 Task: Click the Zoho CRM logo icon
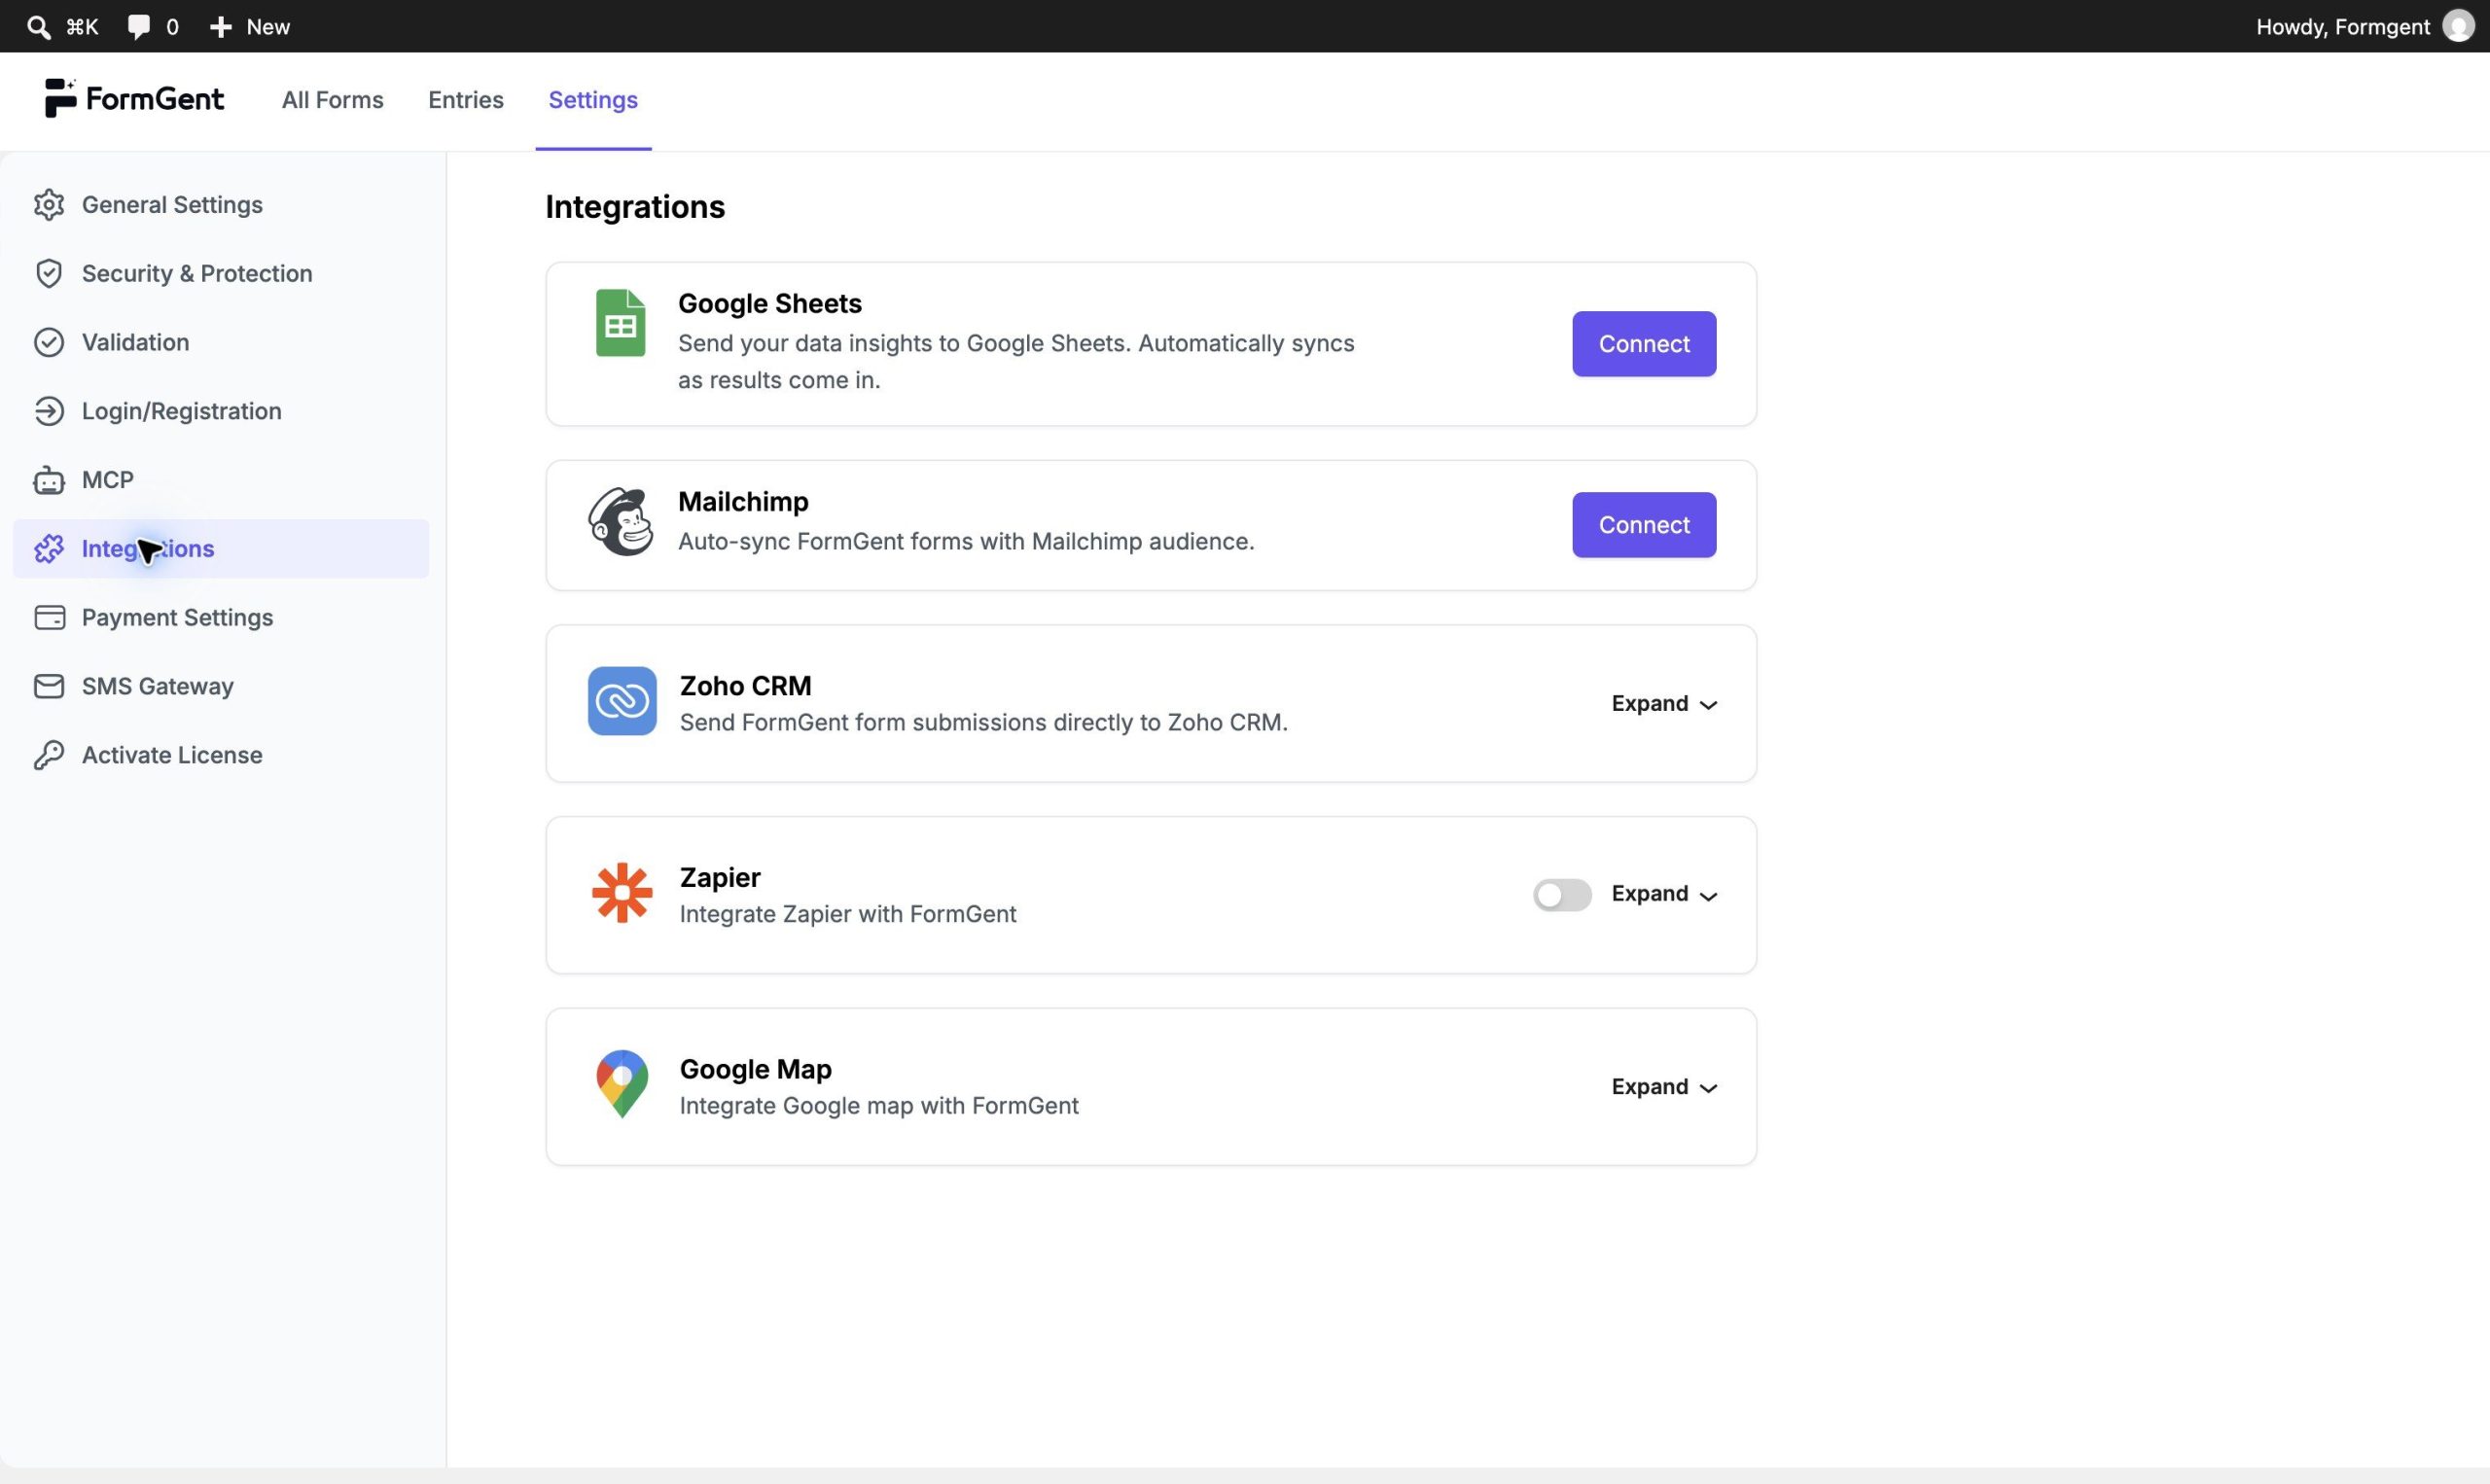tap(622, 701)
